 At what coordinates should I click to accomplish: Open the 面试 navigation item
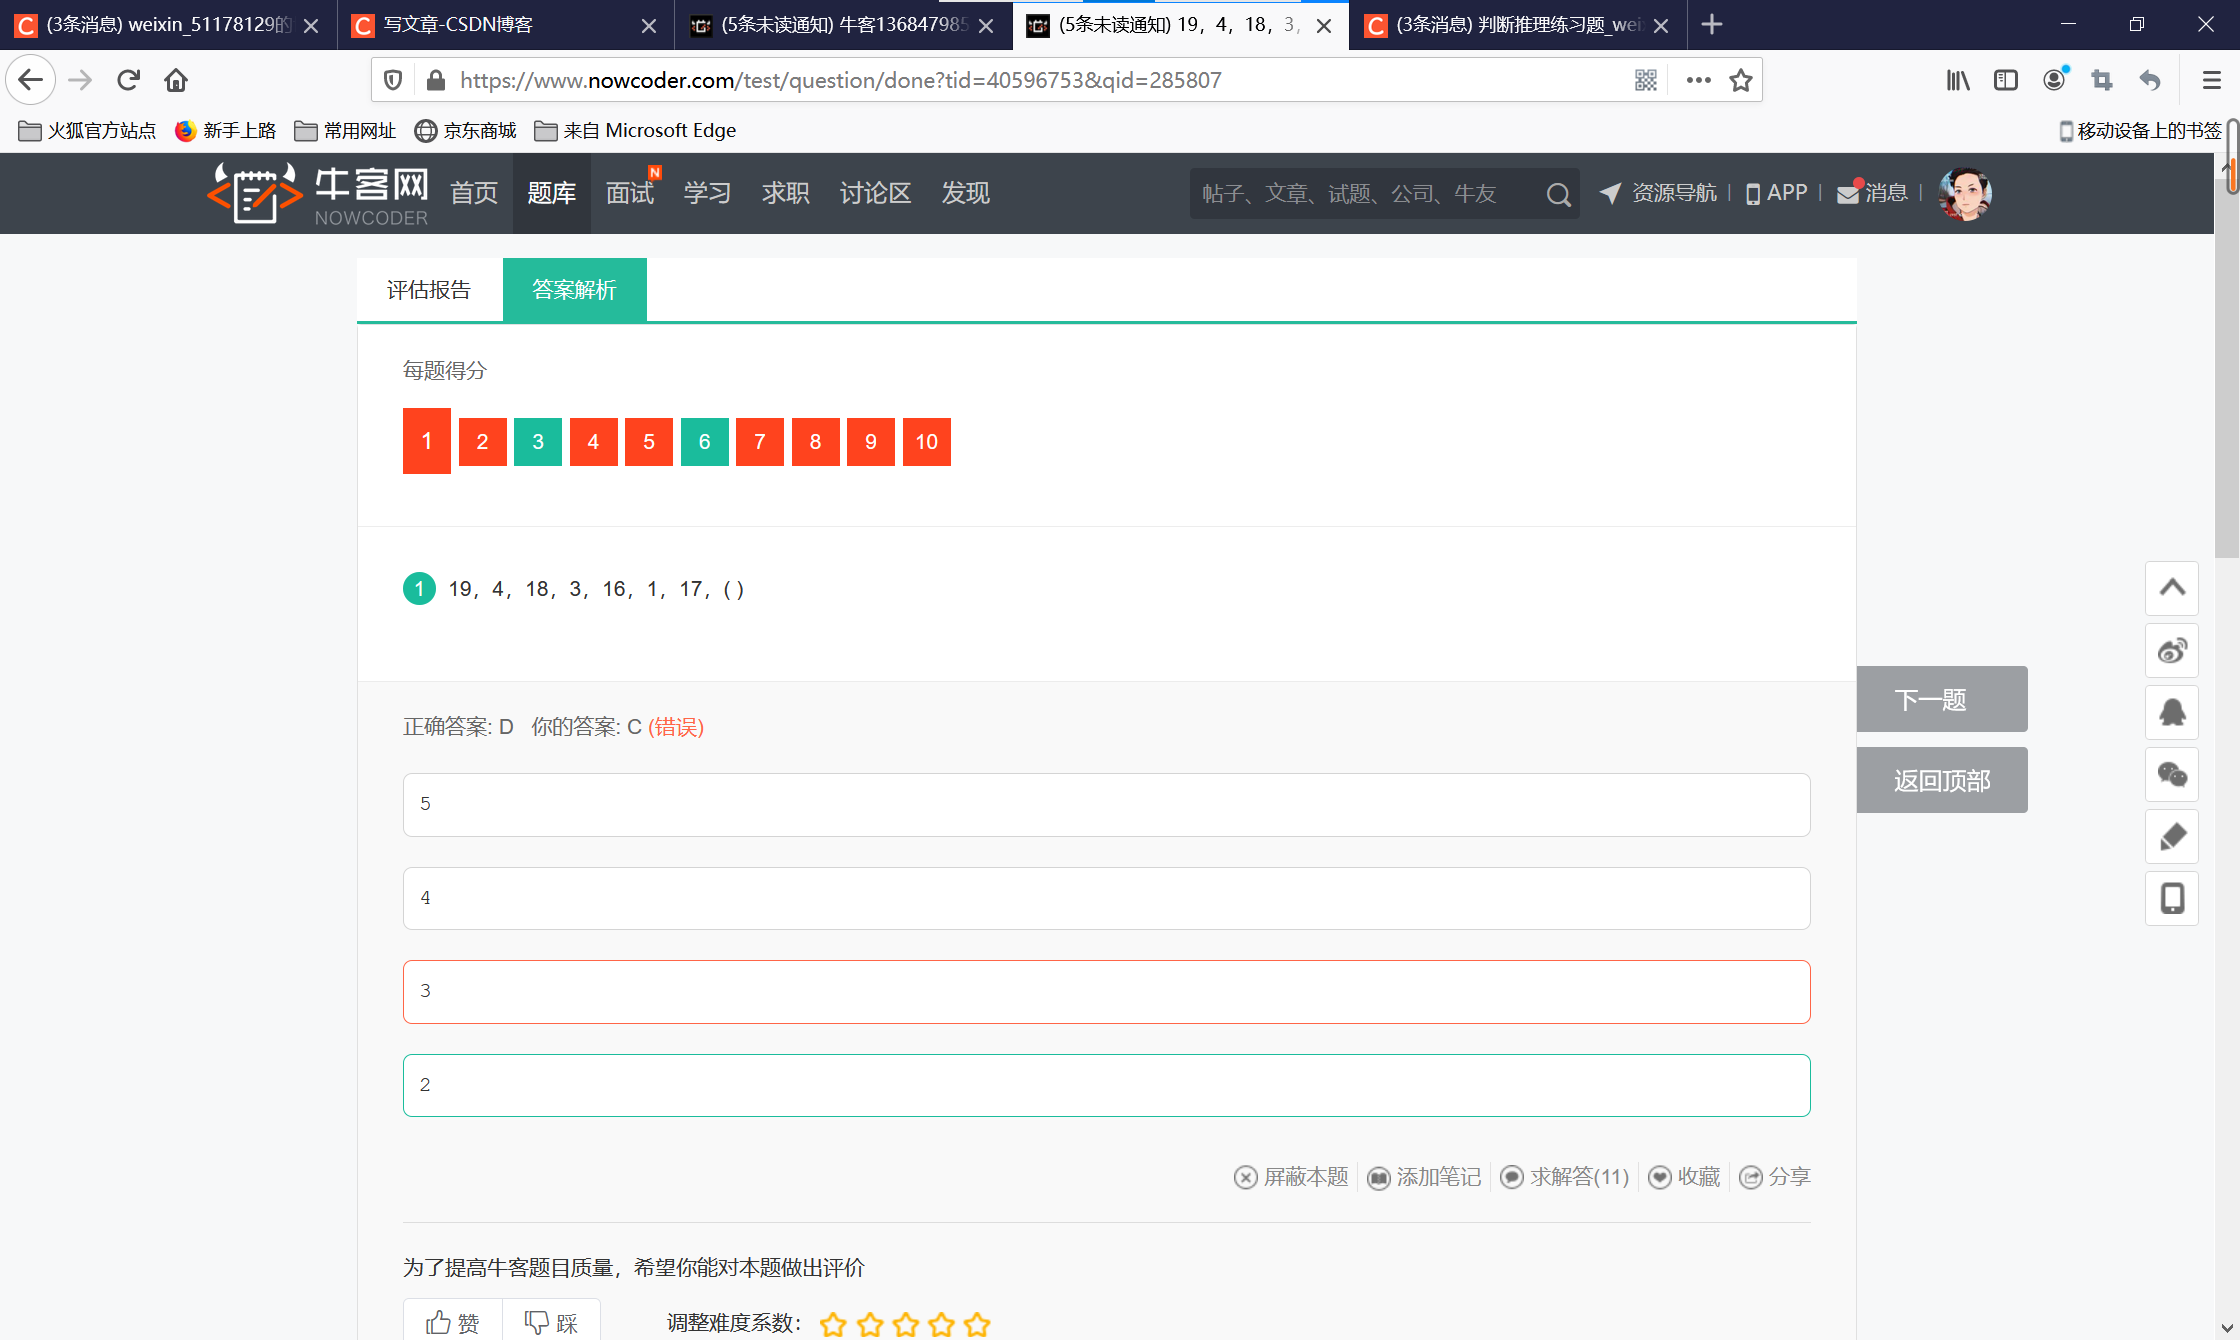630,193
